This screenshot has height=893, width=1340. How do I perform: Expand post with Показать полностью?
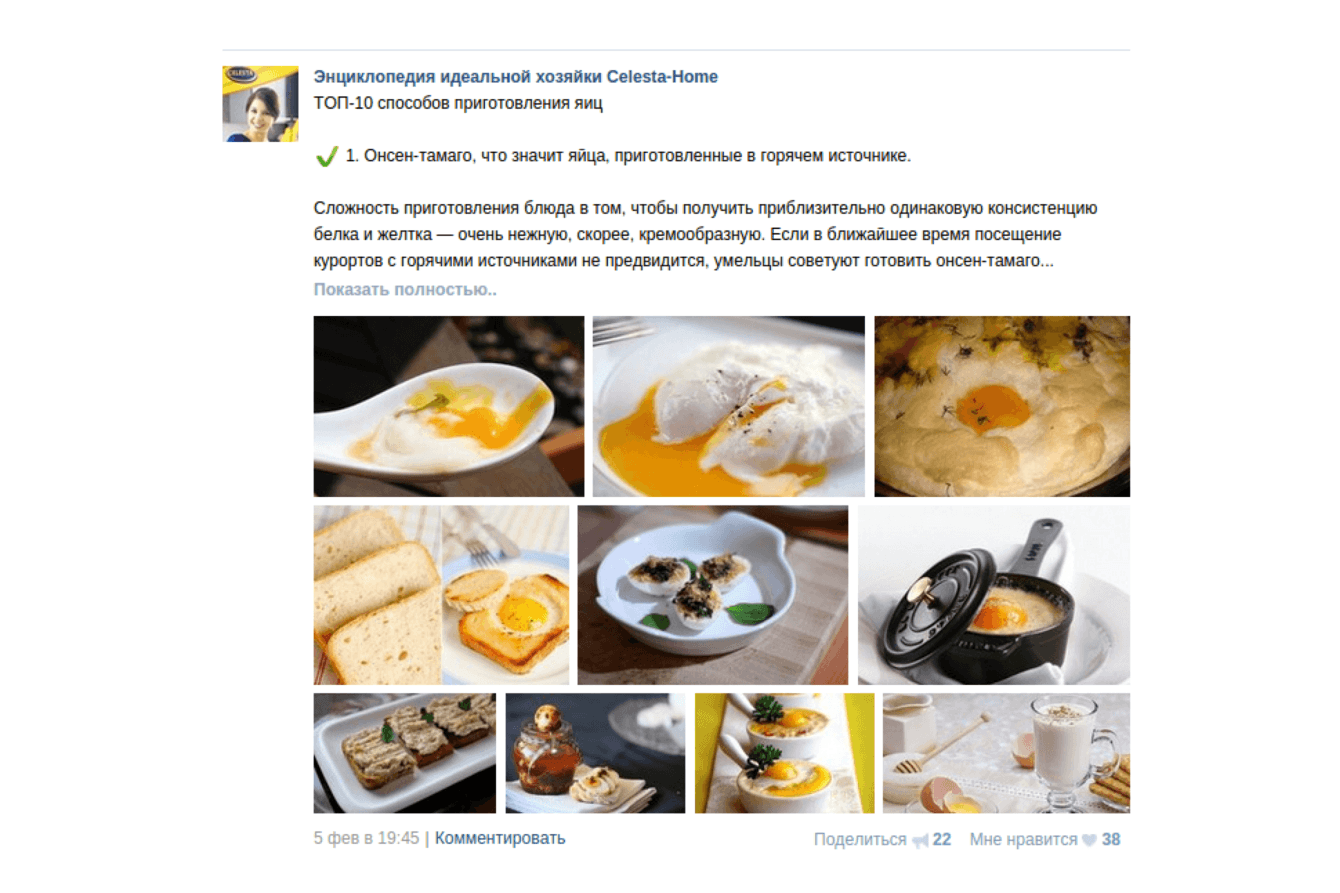pos(405,290)
